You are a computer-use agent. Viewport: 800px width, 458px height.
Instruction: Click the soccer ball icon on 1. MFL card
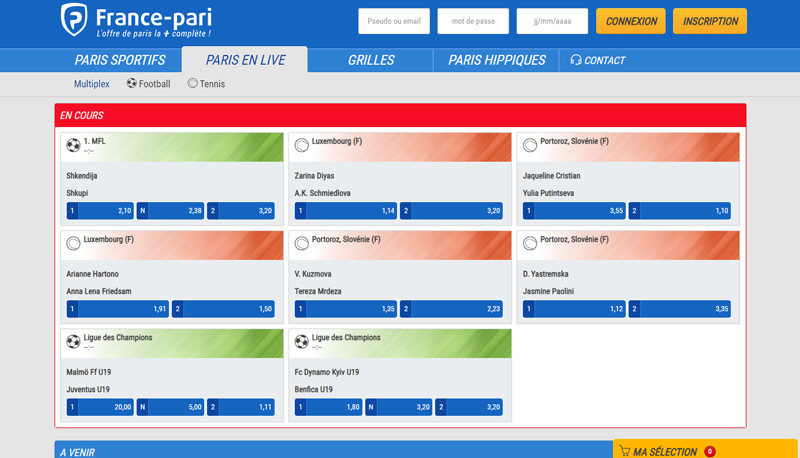(73, 145)
